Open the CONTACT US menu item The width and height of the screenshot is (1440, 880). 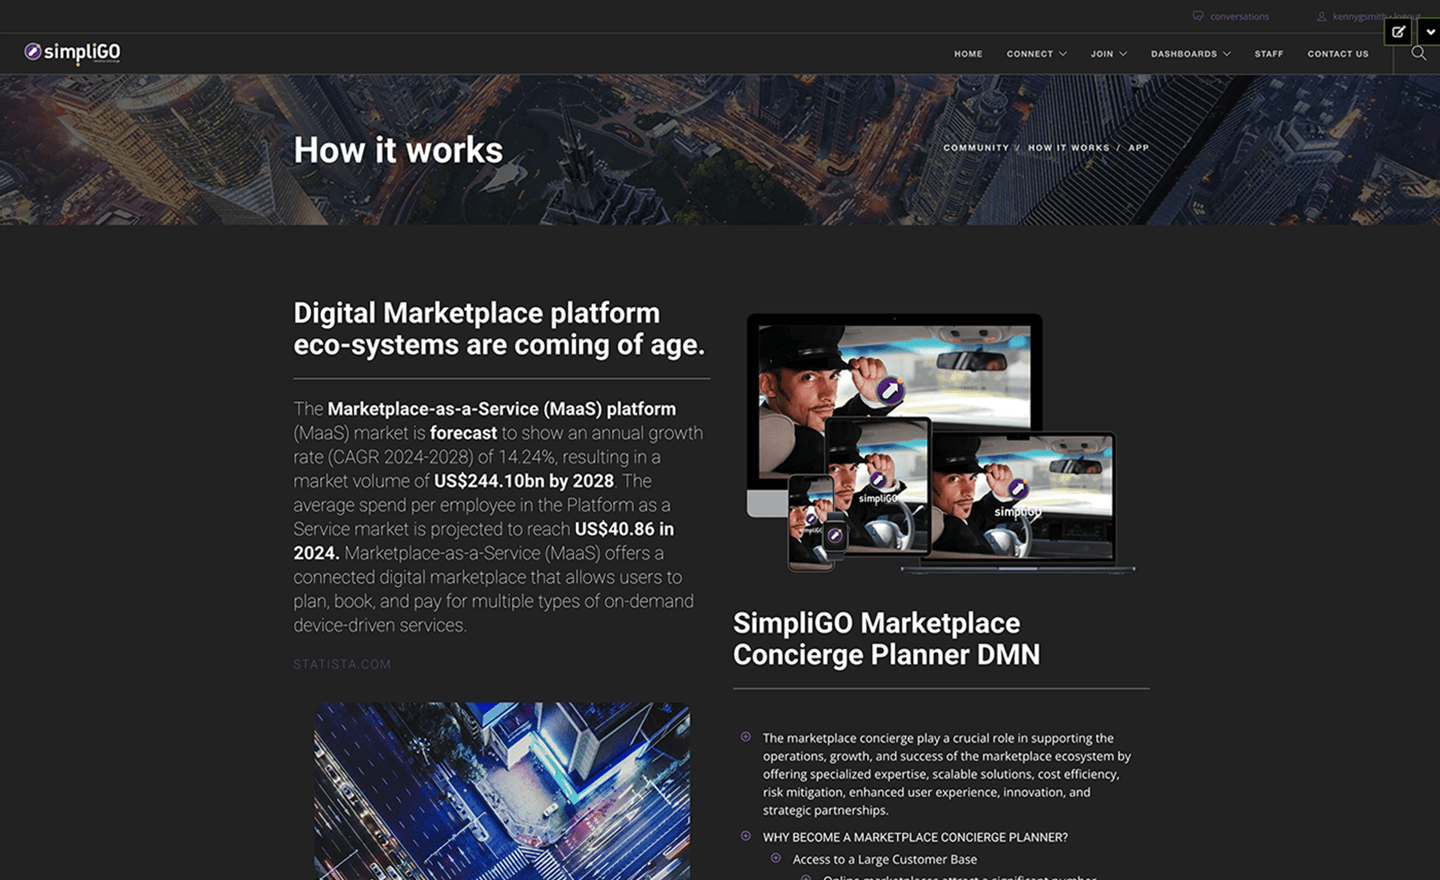pos(1337,54)
